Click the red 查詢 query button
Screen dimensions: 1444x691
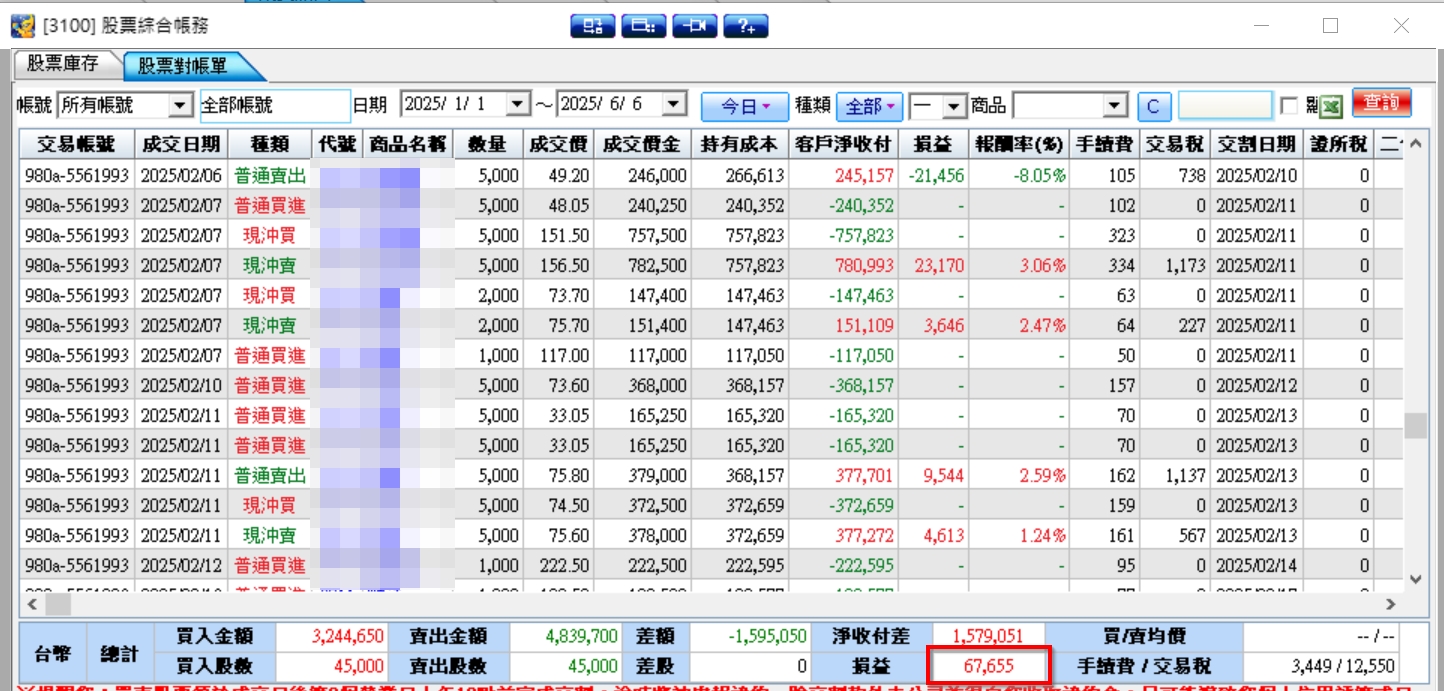(x=1381, y=103)
